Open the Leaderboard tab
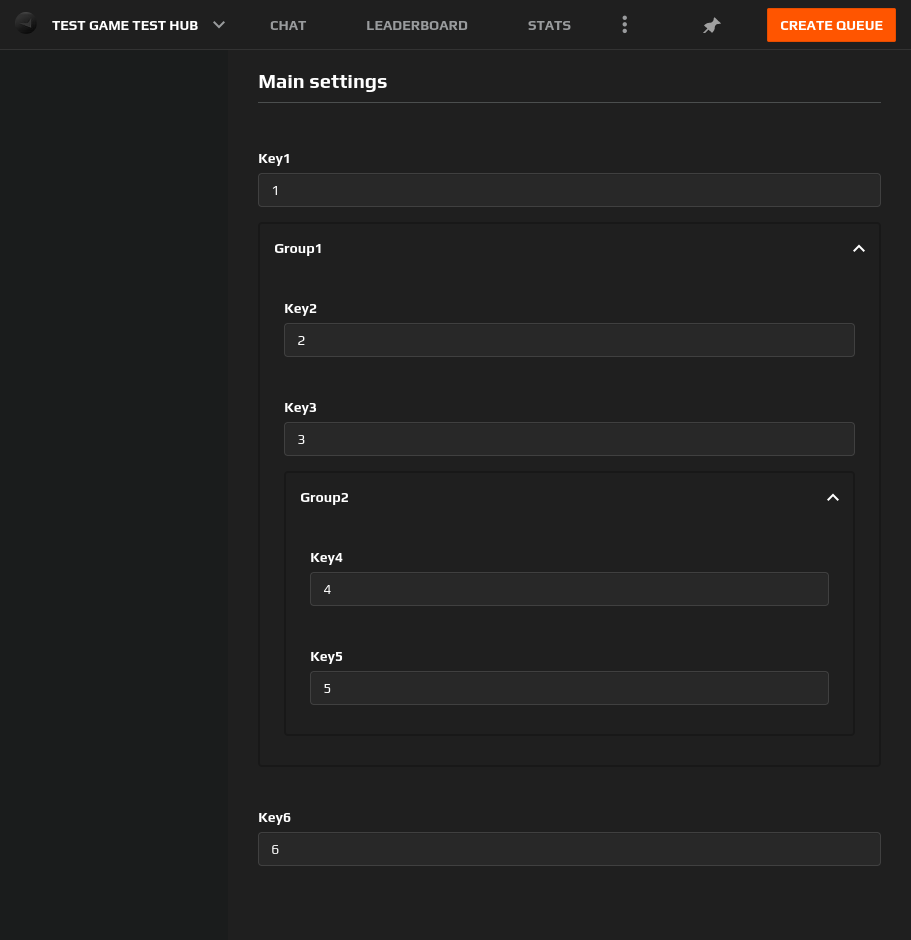The width and height of the screenshot is (911, 940). 416,26
